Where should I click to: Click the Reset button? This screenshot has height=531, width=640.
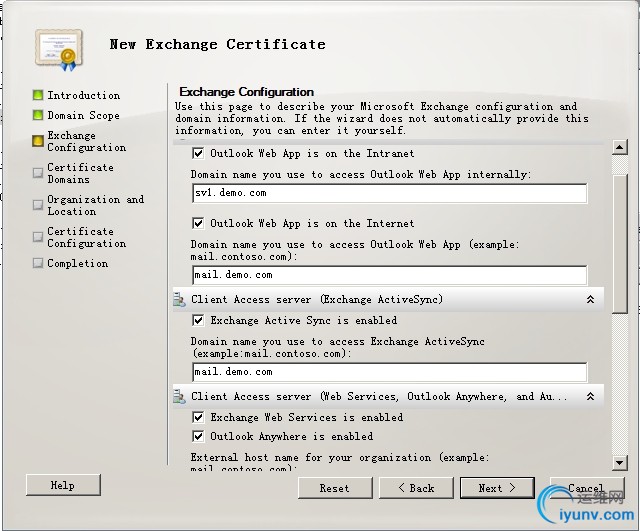[x=335, y=488]
